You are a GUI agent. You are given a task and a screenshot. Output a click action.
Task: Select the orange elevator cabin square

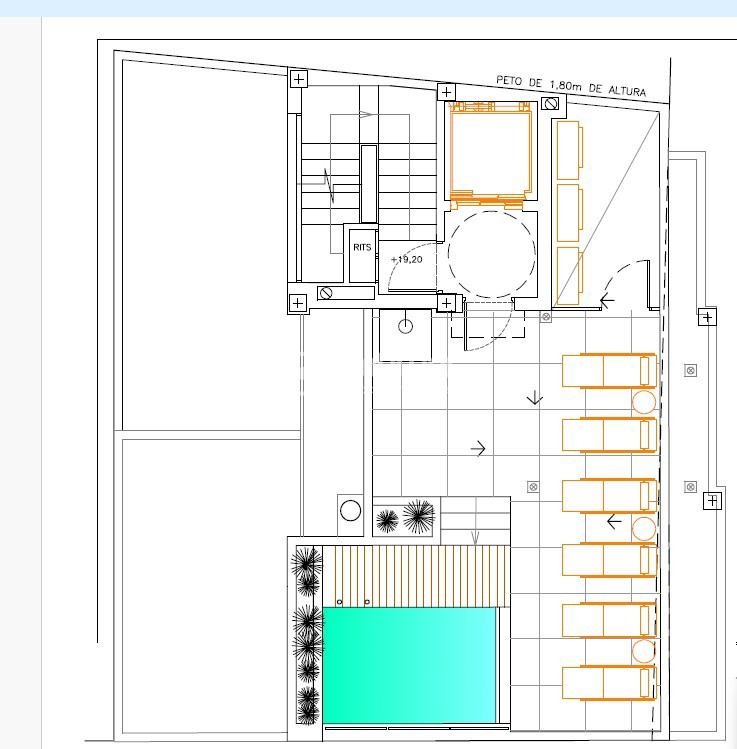[491, 154]
